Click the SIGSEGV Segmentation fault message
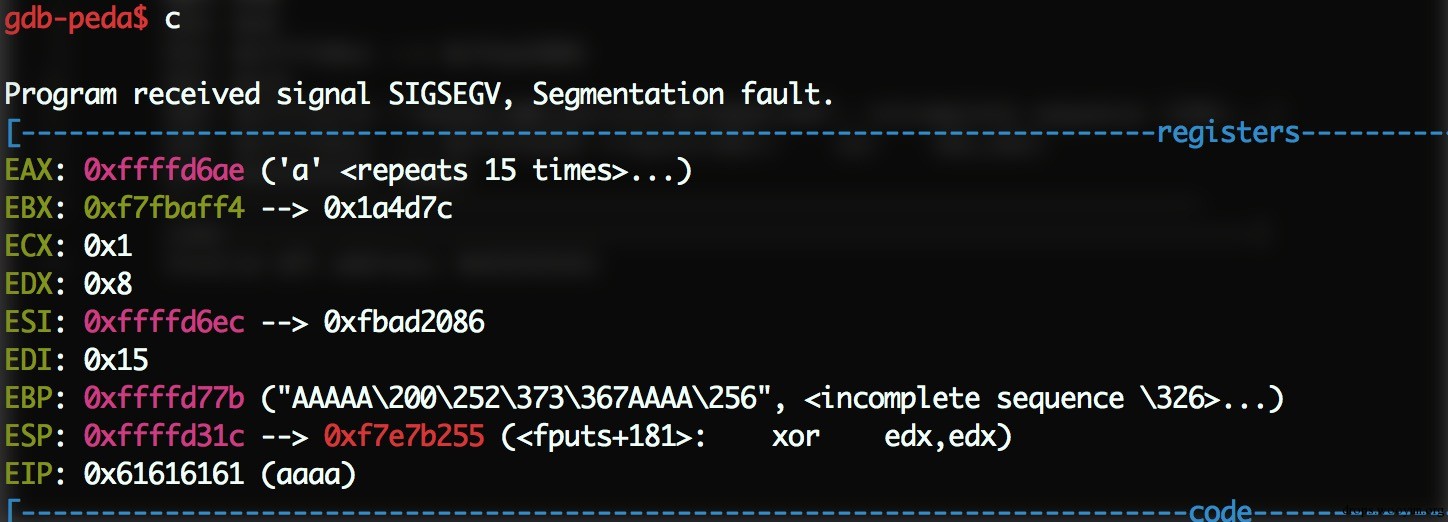 (419, 96)
